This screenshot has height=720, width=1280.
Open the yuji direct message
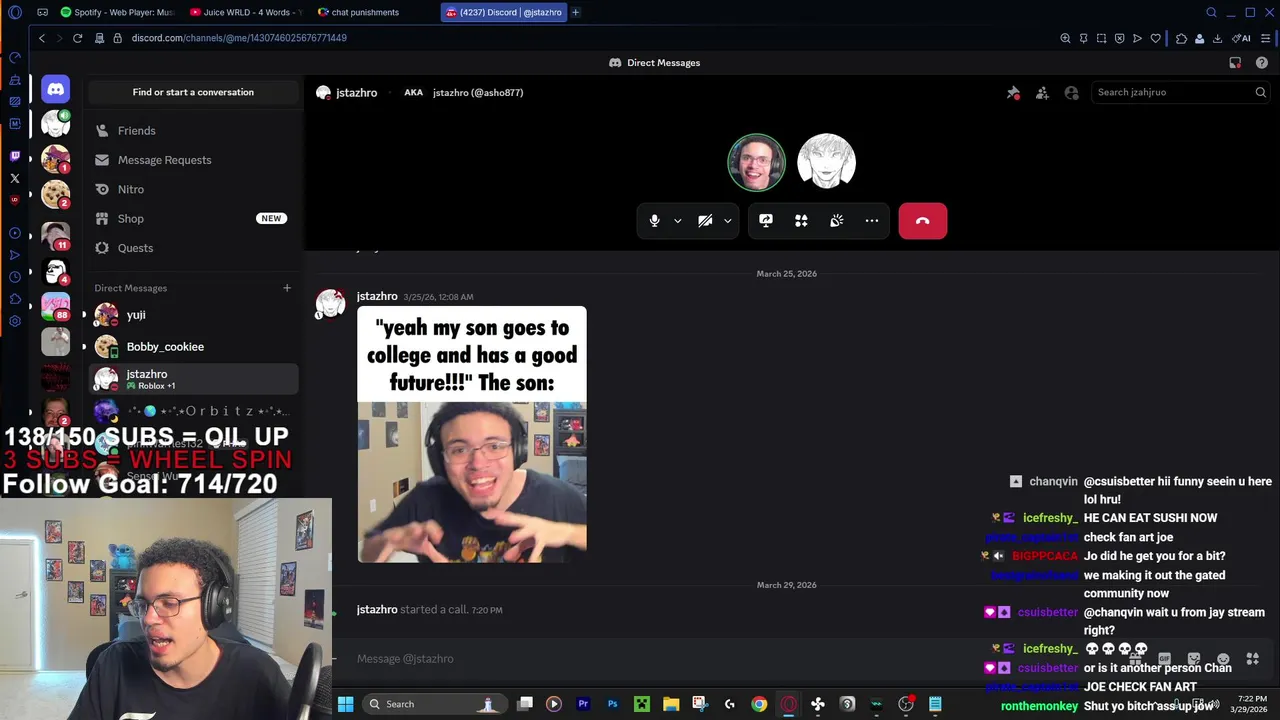[x=193, y=315]
